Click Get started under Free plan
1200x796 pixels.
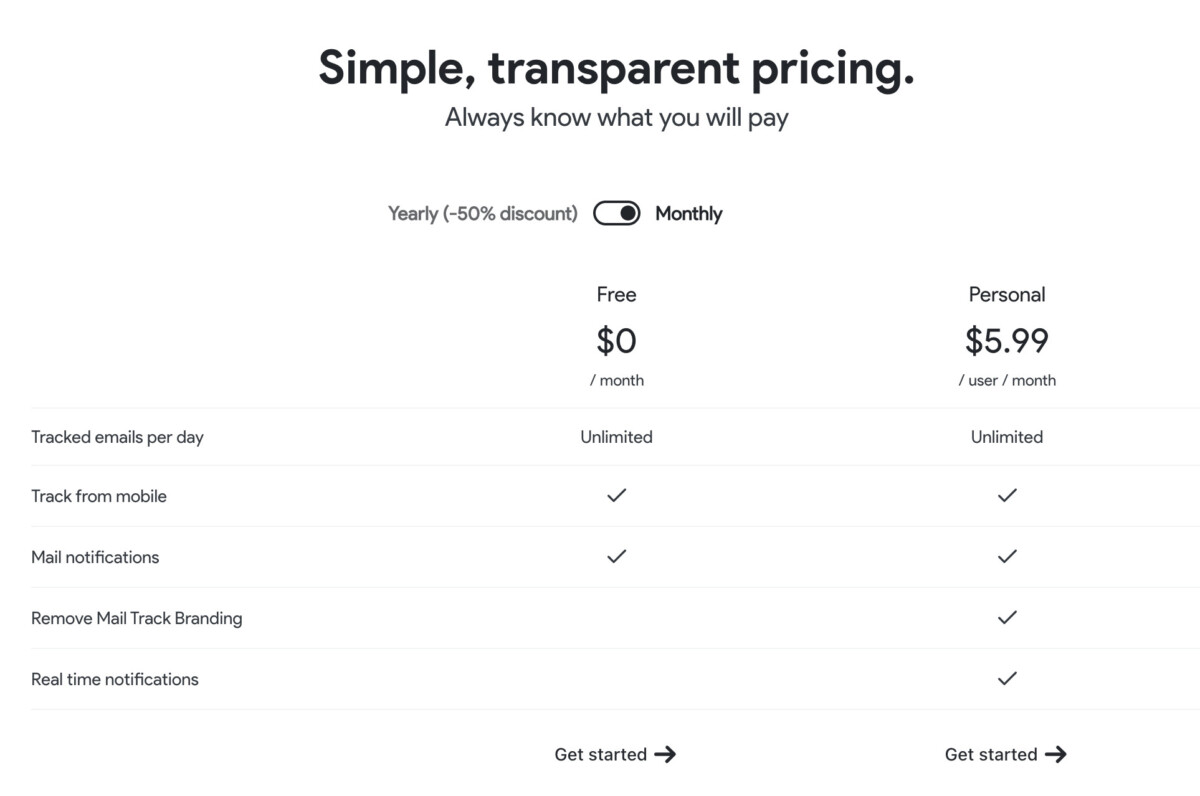coord(601,755)
